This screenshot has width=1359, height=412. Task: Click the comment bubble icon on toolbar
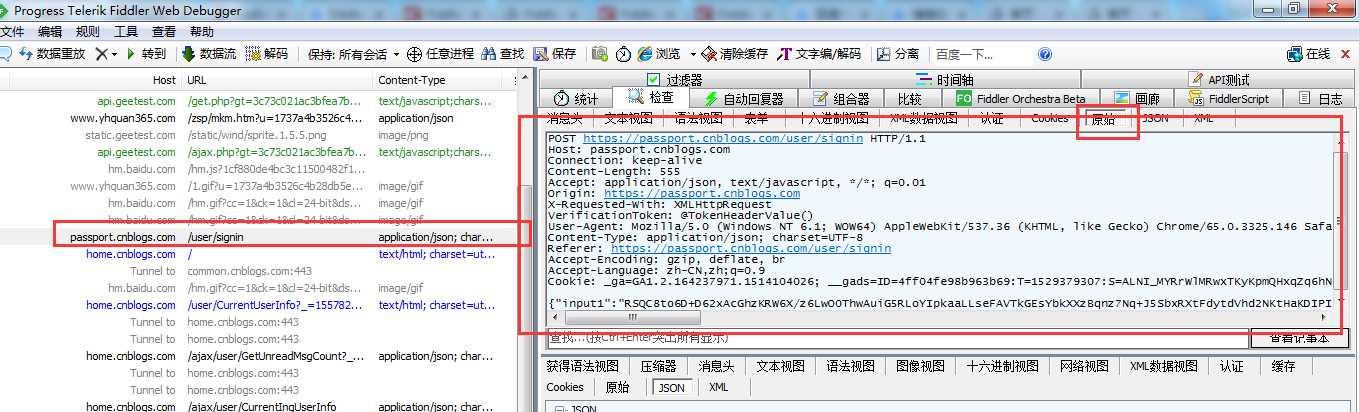click(x=5, y=54)
